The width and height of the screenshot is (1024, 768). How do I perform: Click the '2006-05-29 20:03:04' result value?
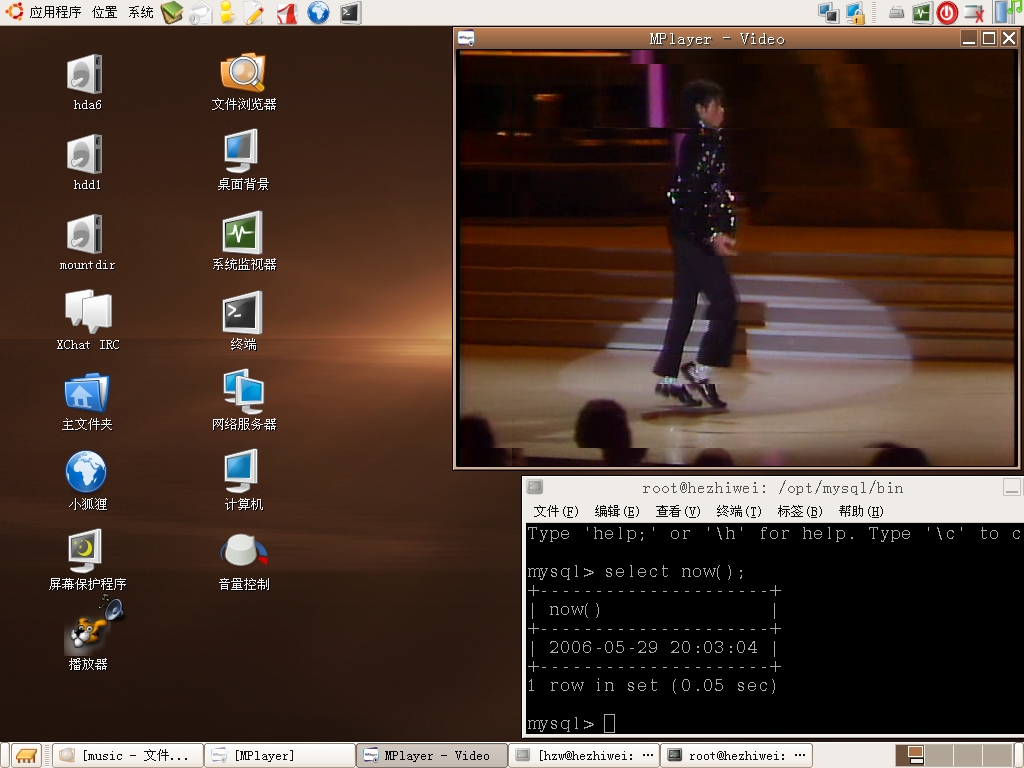pyautogui.click(x=653, y=648)
